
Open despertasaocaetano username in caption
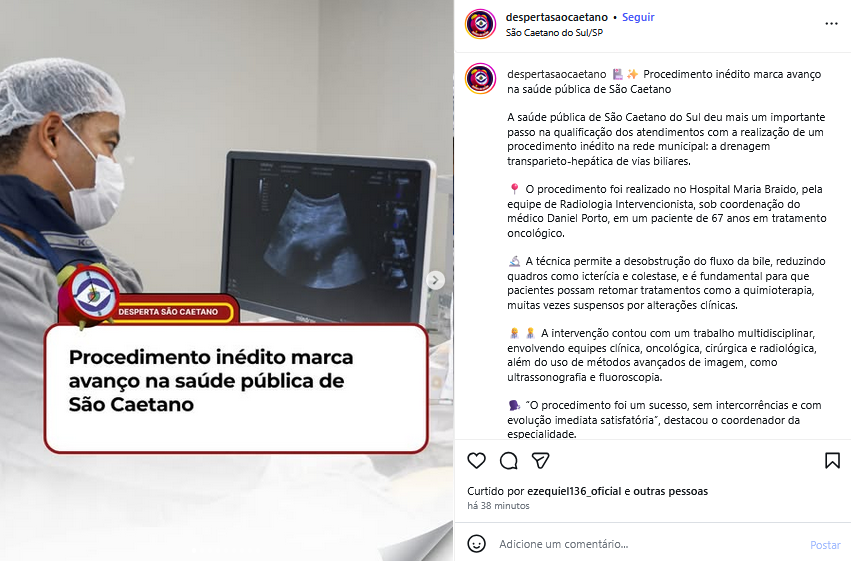tap(556, 74)
